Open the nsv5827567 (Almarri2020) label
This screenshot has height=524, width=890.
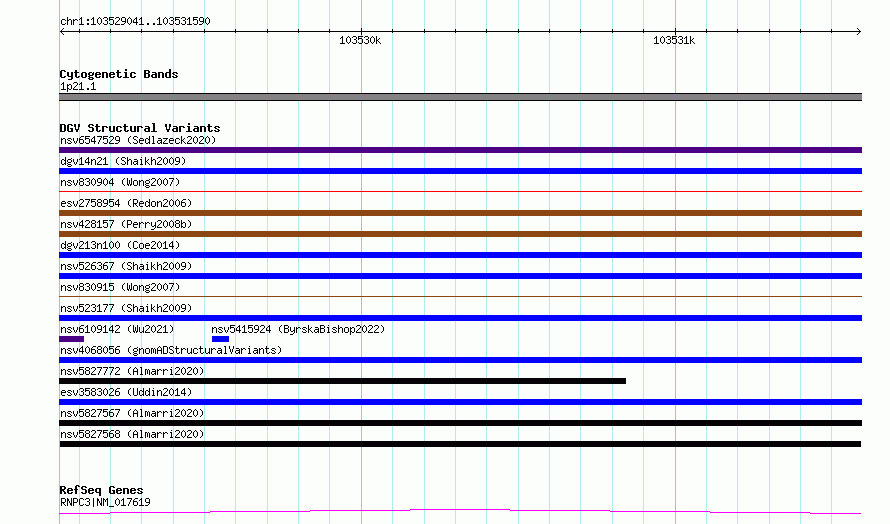click(x=132, y=413)
